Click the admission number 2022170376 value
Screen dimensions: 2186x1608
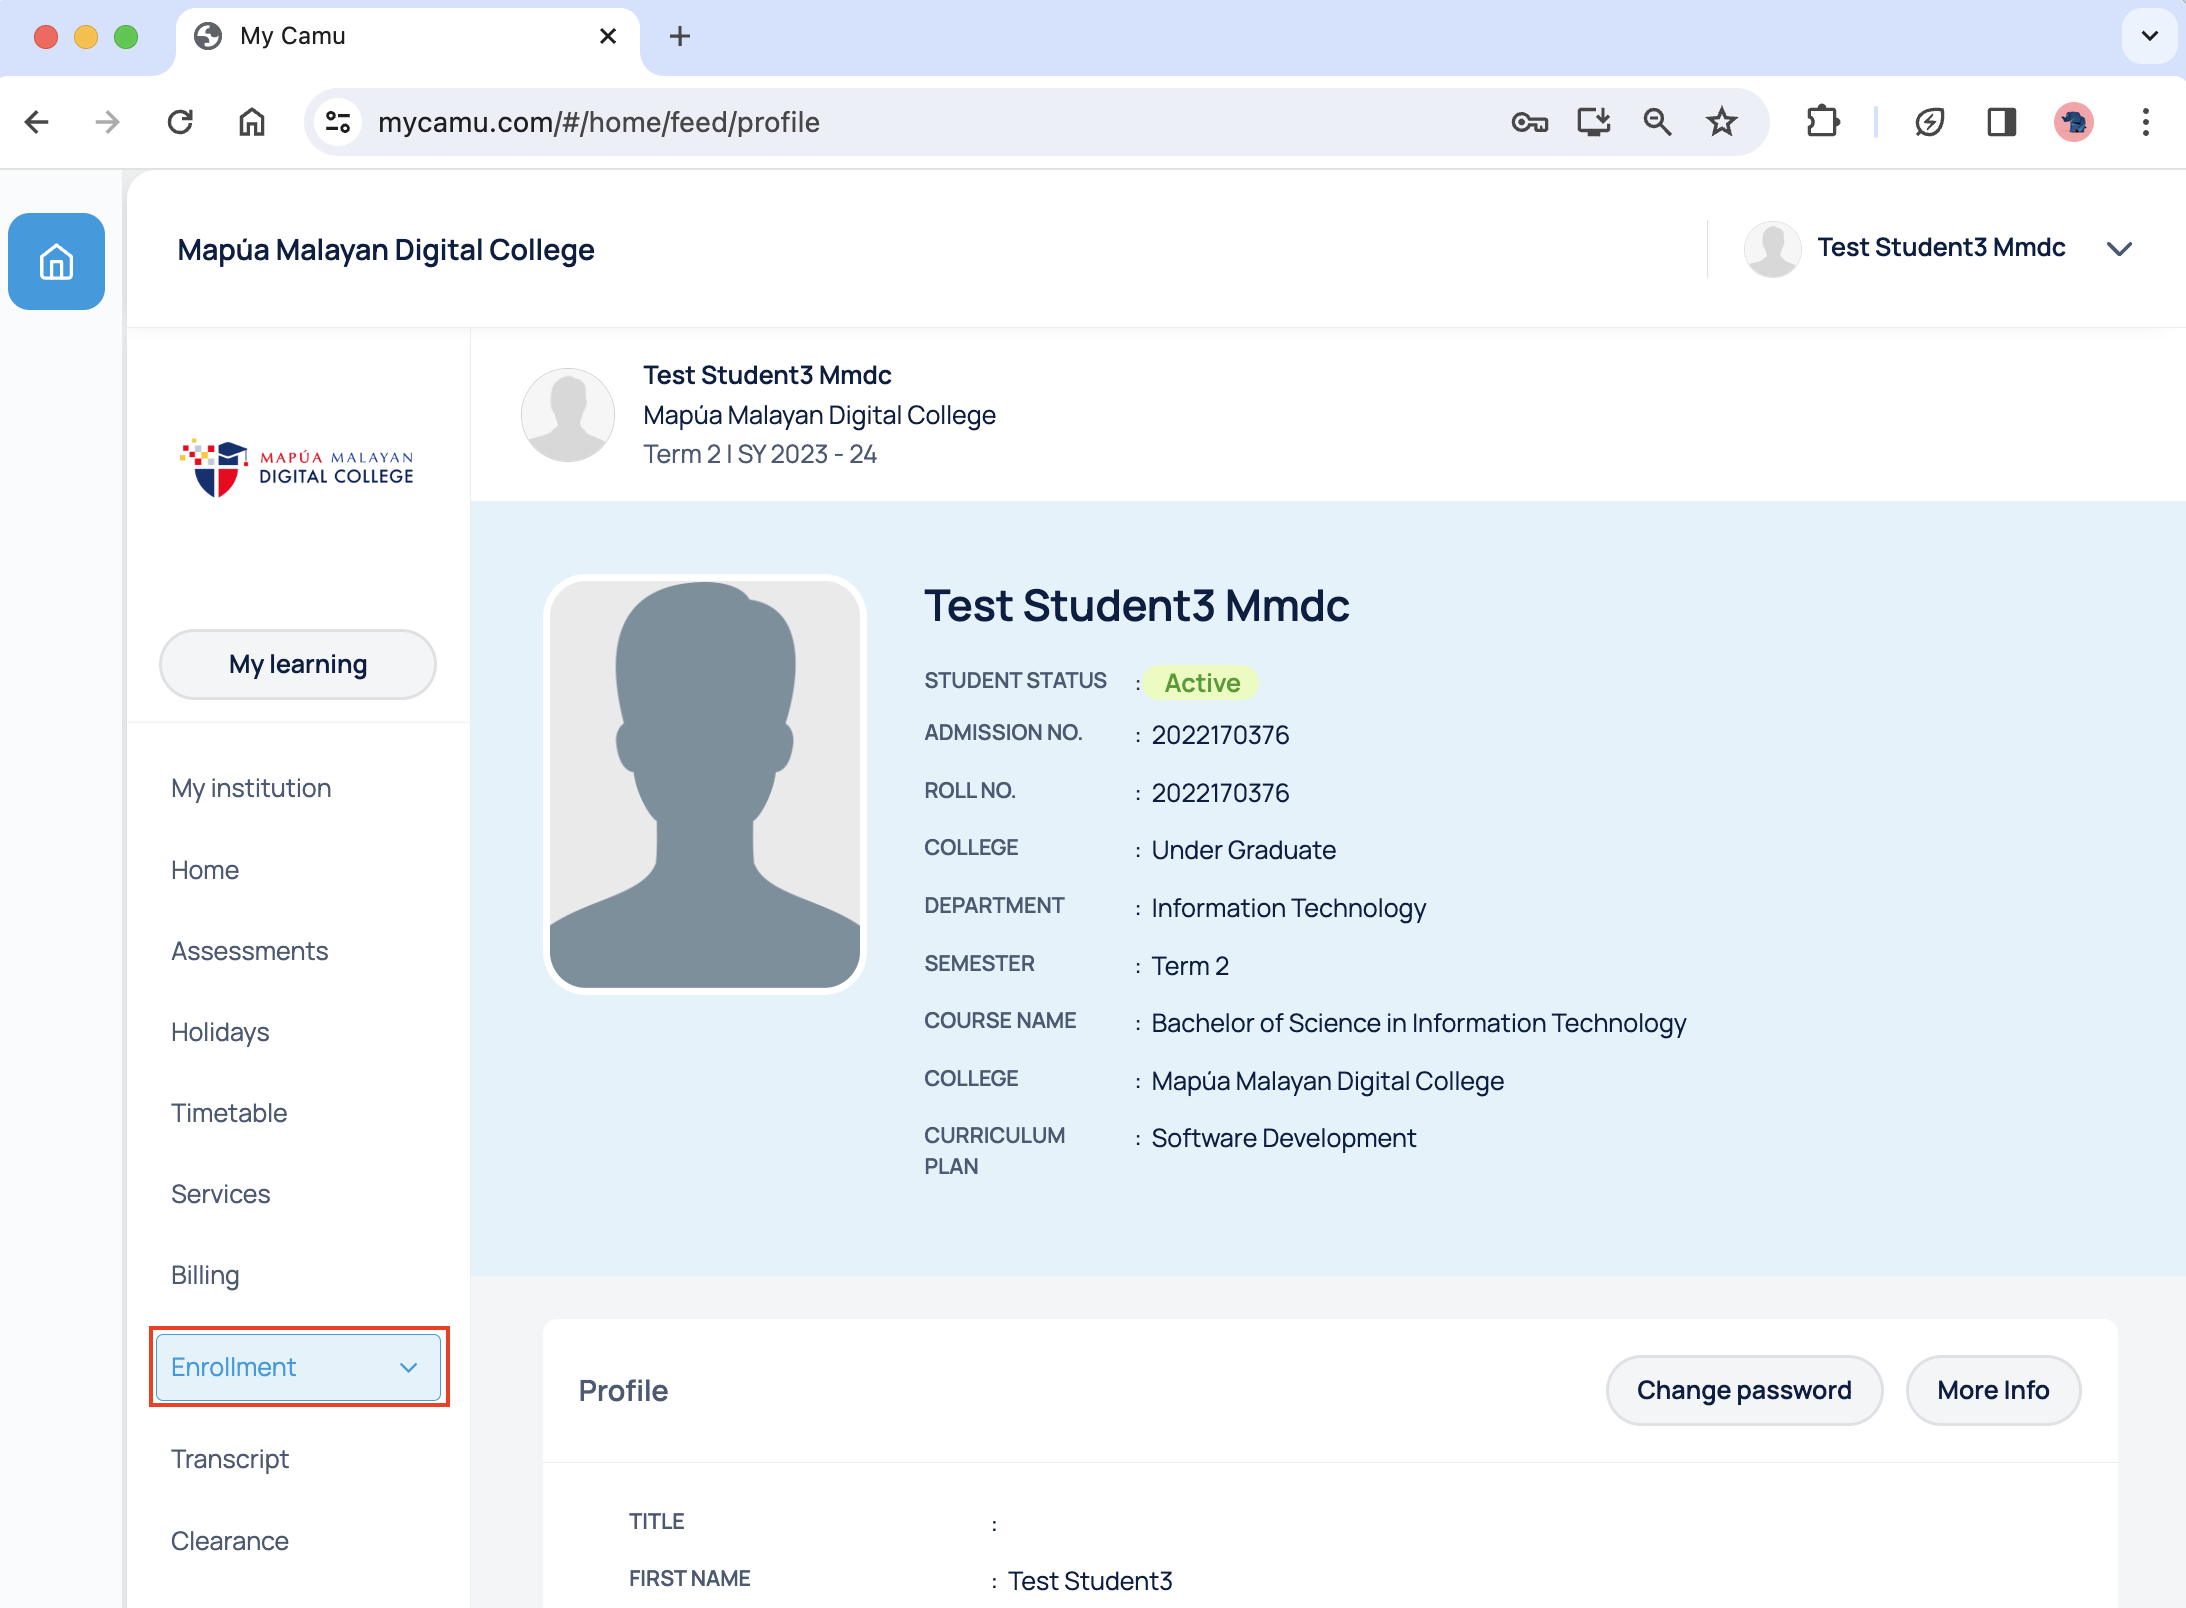pyautogui.click(x=1220, y=735)
